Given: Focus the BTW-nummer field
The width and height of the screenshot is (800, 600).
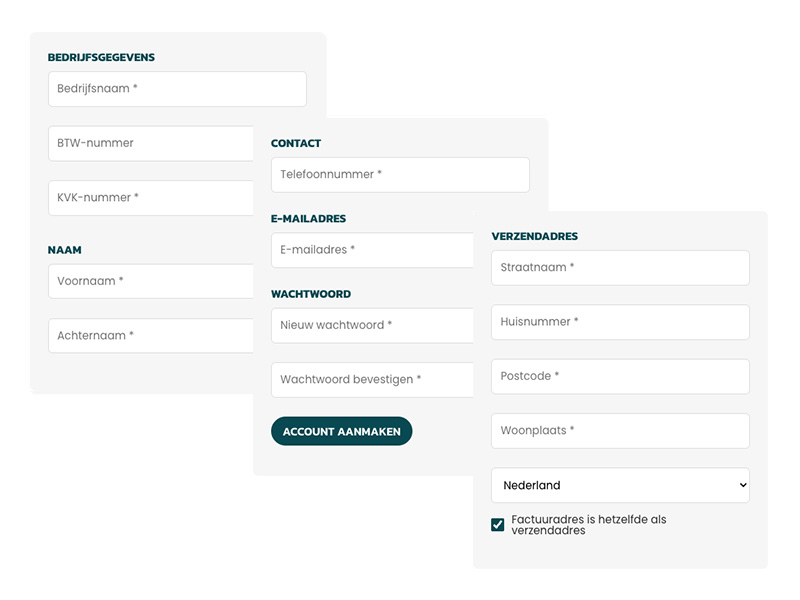Looking at the screenshot, I should point(151,143).
